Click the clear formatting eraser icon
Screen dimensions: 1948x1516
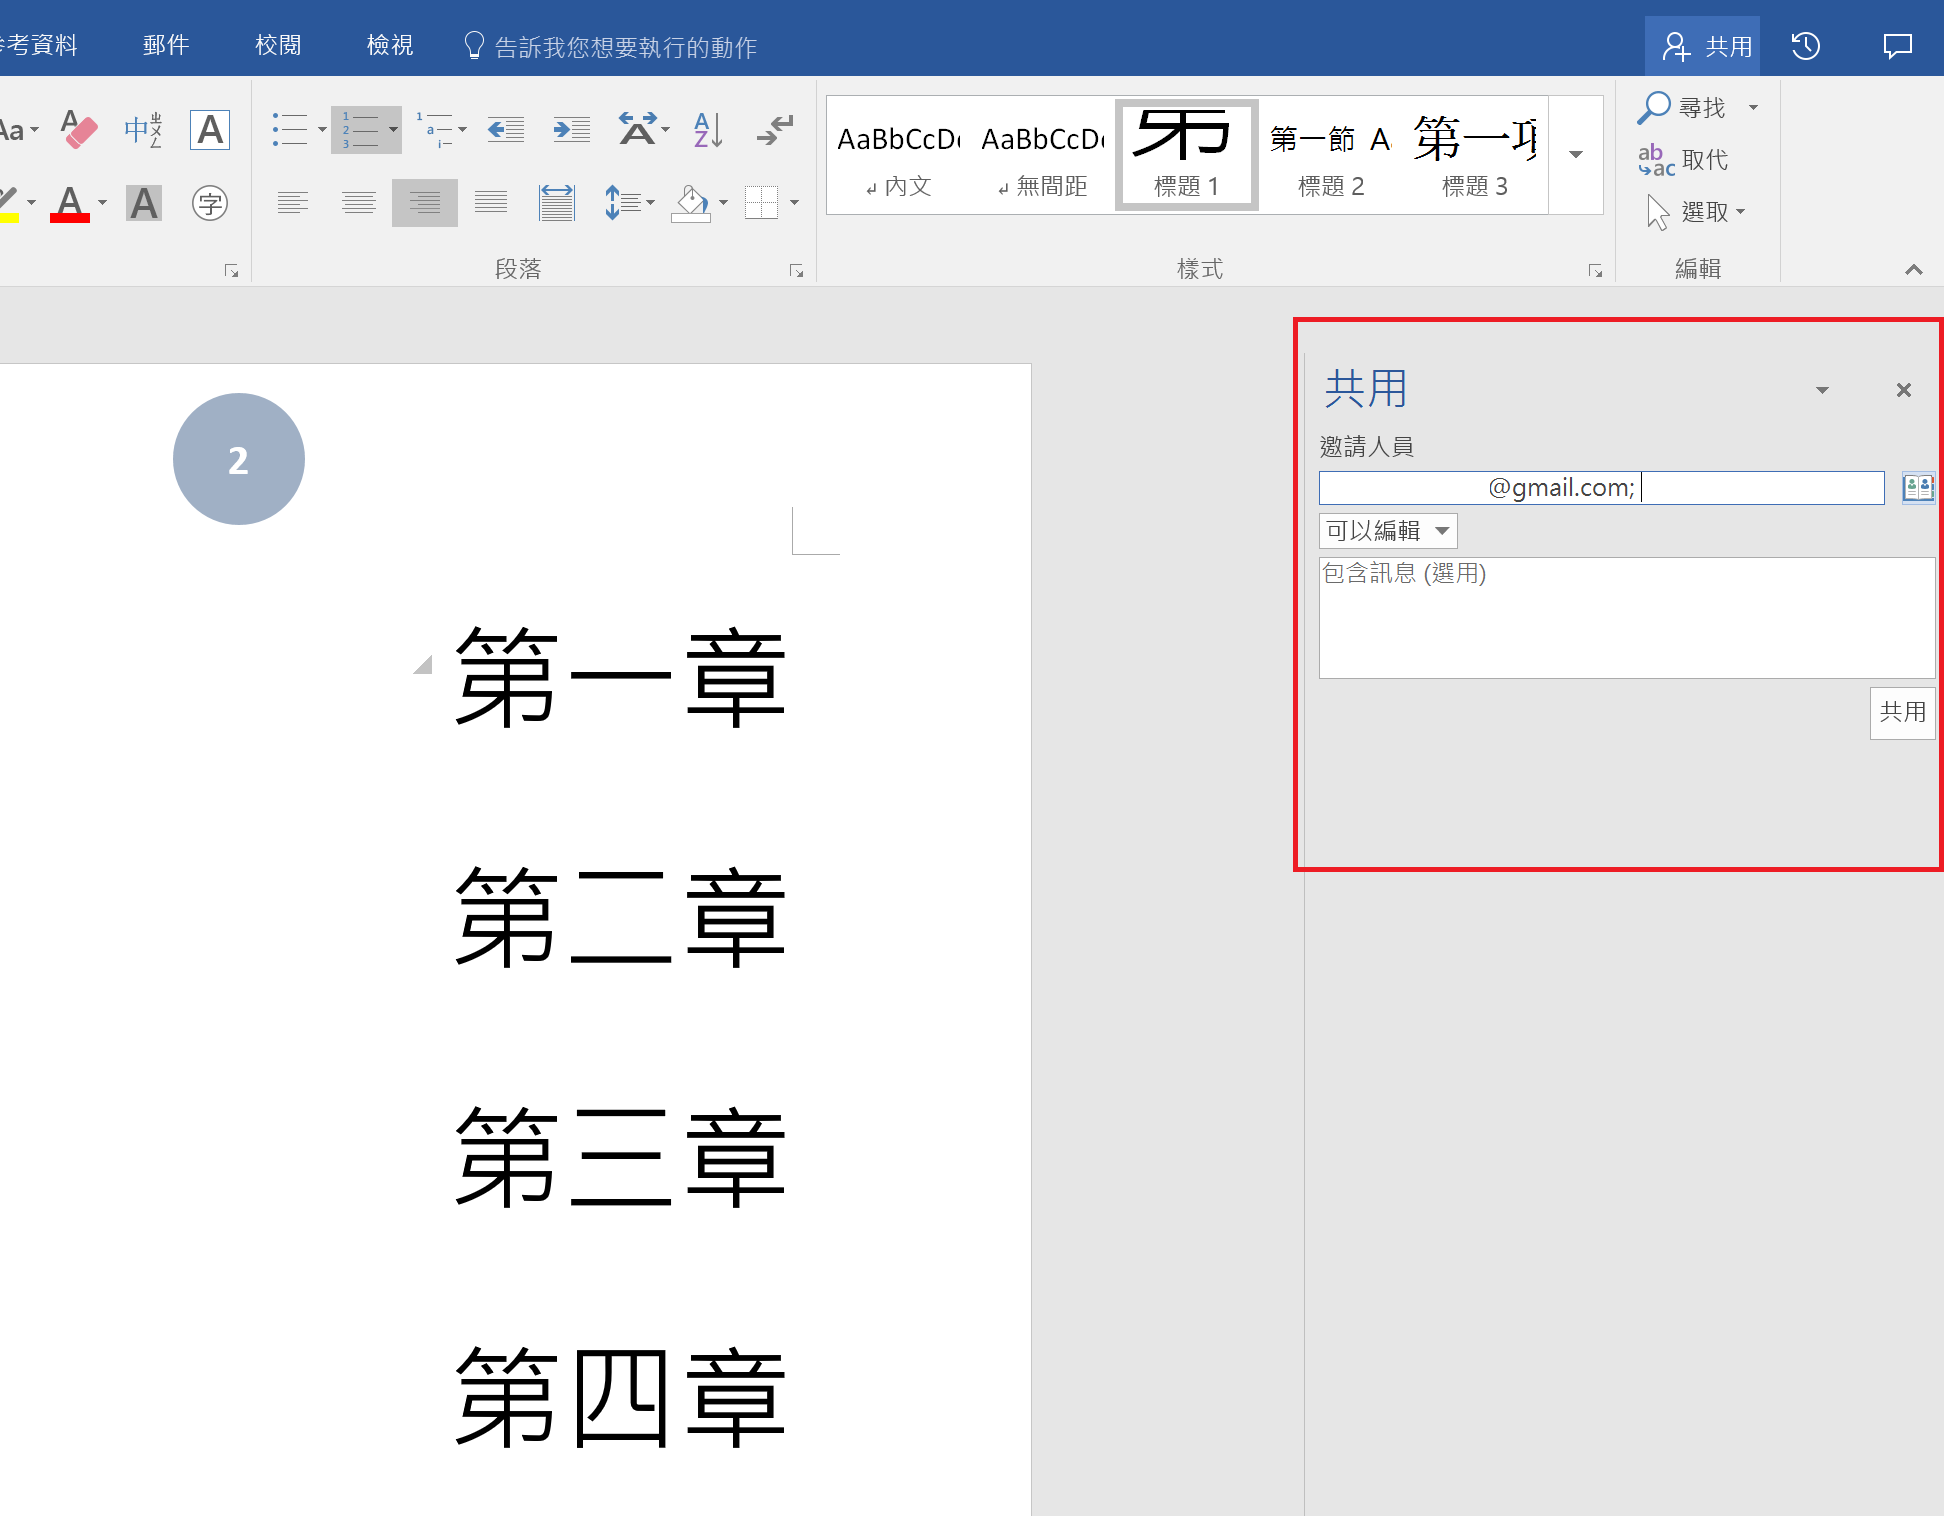[79, 129]
